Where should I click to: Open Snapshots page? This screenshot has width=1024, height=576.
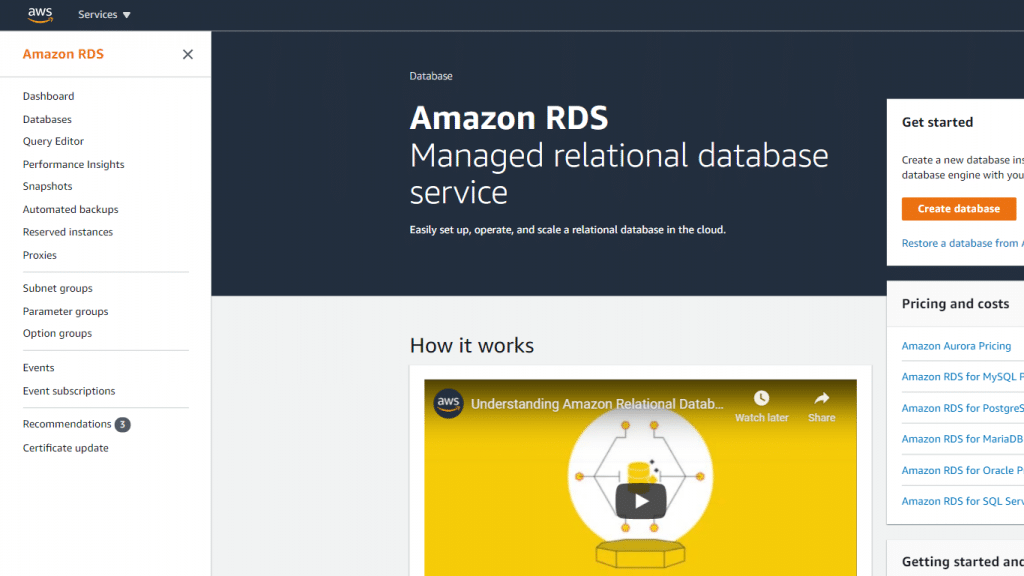[x=47, y=187]
